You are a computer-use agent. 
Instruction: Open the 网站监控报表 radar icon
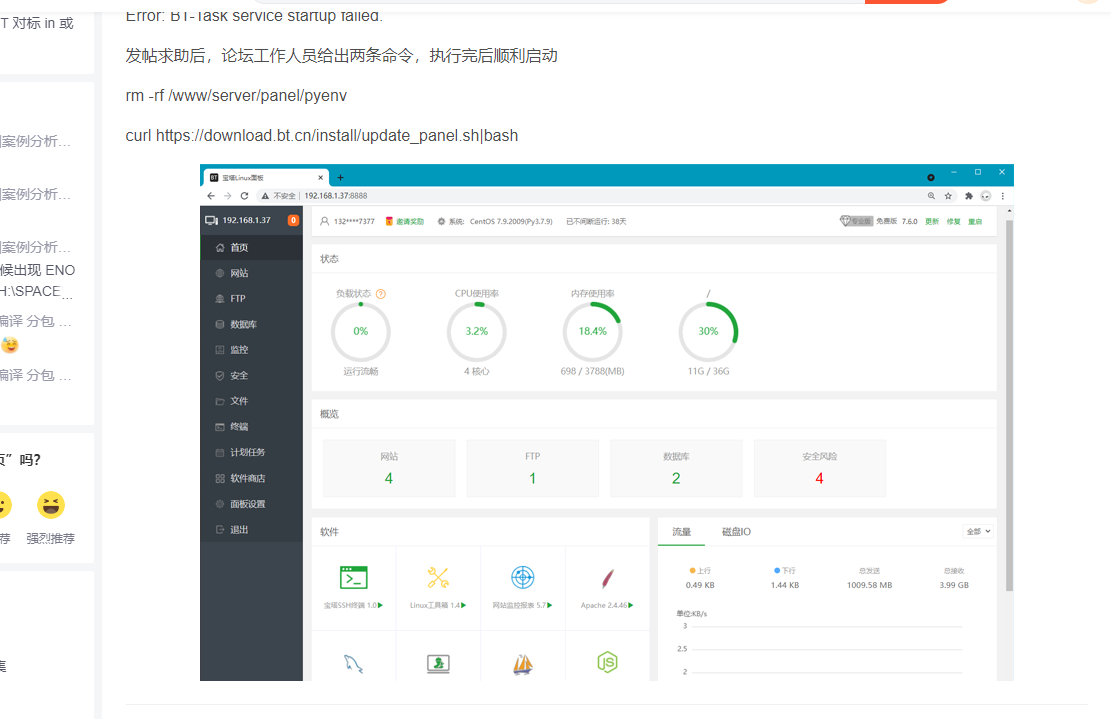(523, 577)
